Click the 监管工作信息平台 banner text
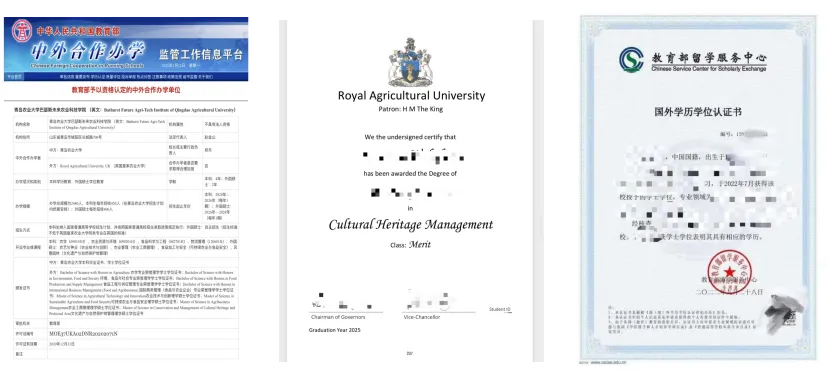 pos(201,54)
